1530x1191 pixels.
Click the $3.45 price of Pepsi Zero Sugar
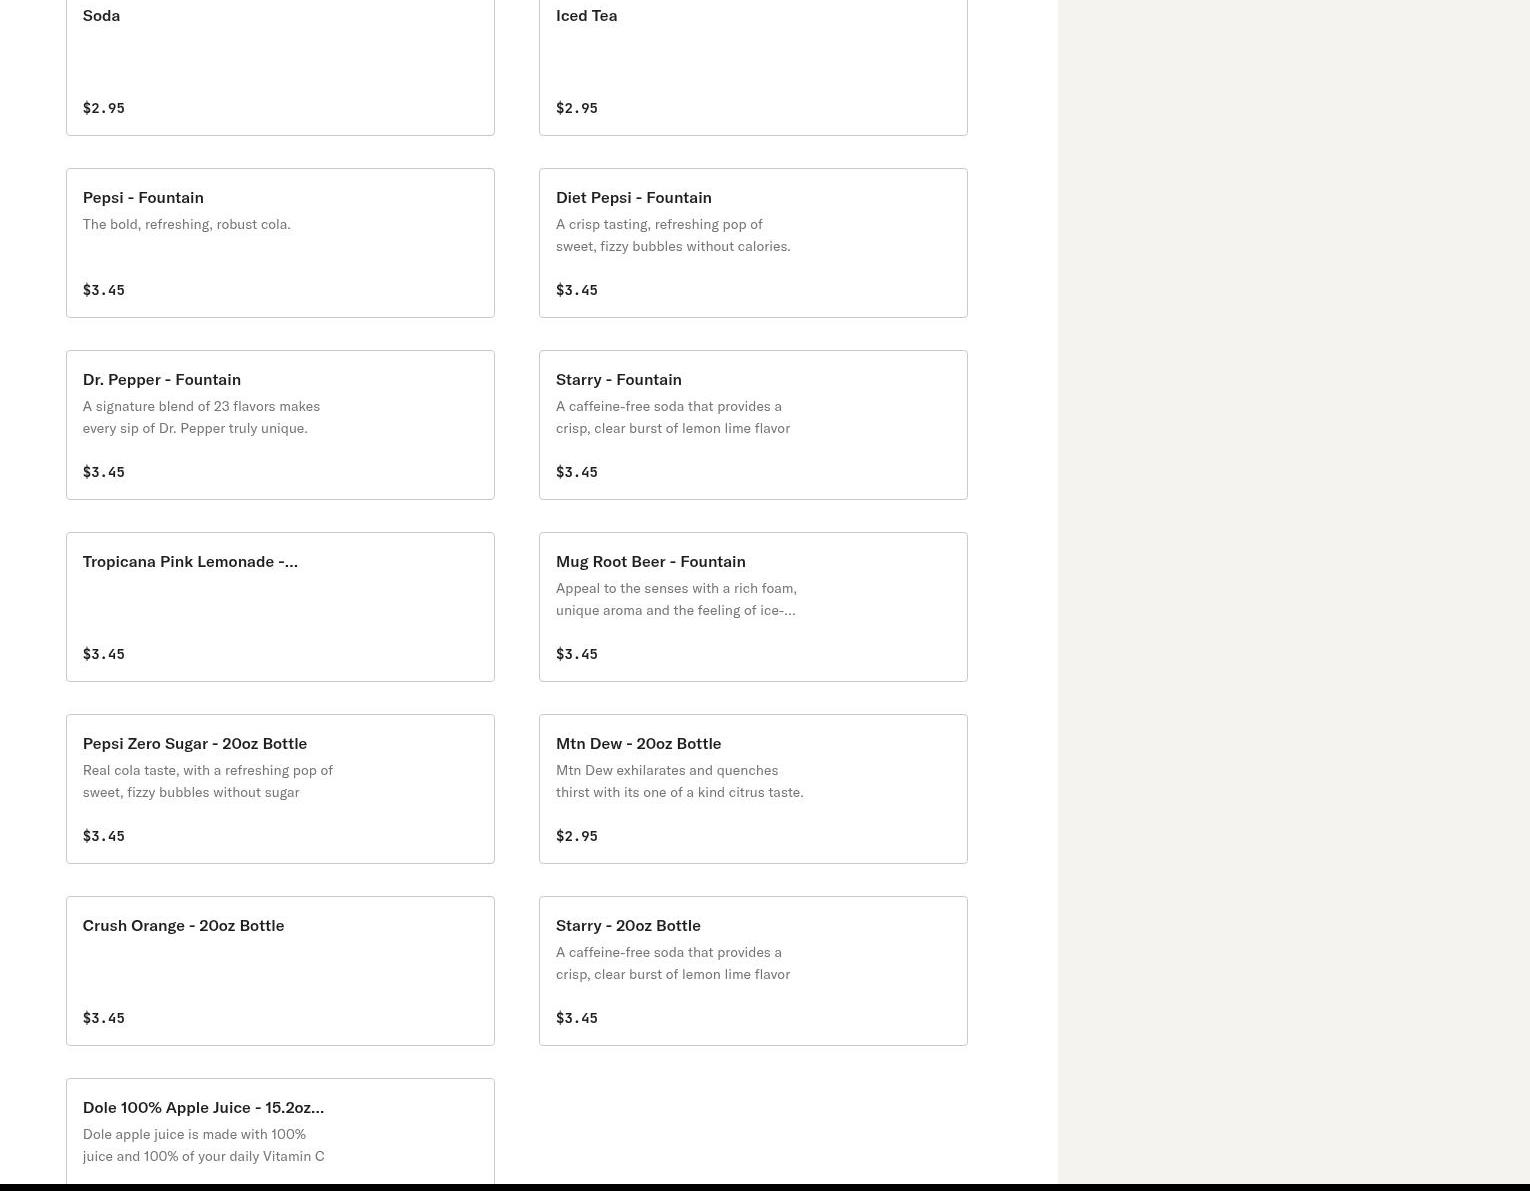pos(104,836)
